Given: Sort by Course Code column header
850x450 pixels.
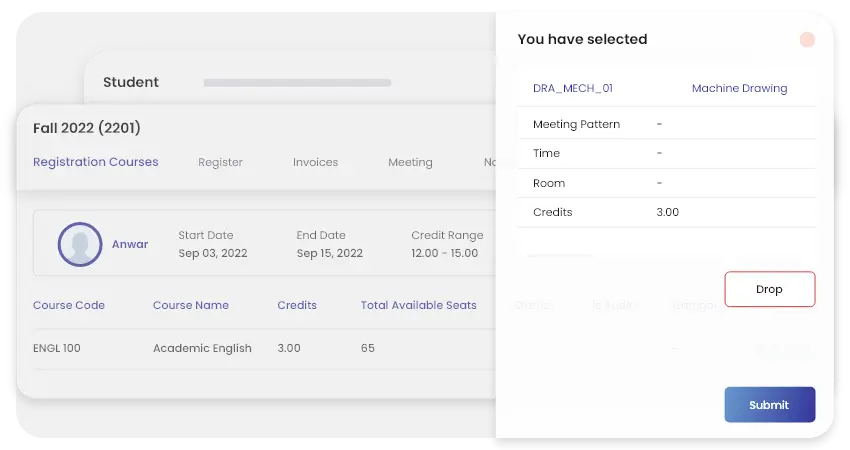Looking at the screenshot, I should 69,305.
